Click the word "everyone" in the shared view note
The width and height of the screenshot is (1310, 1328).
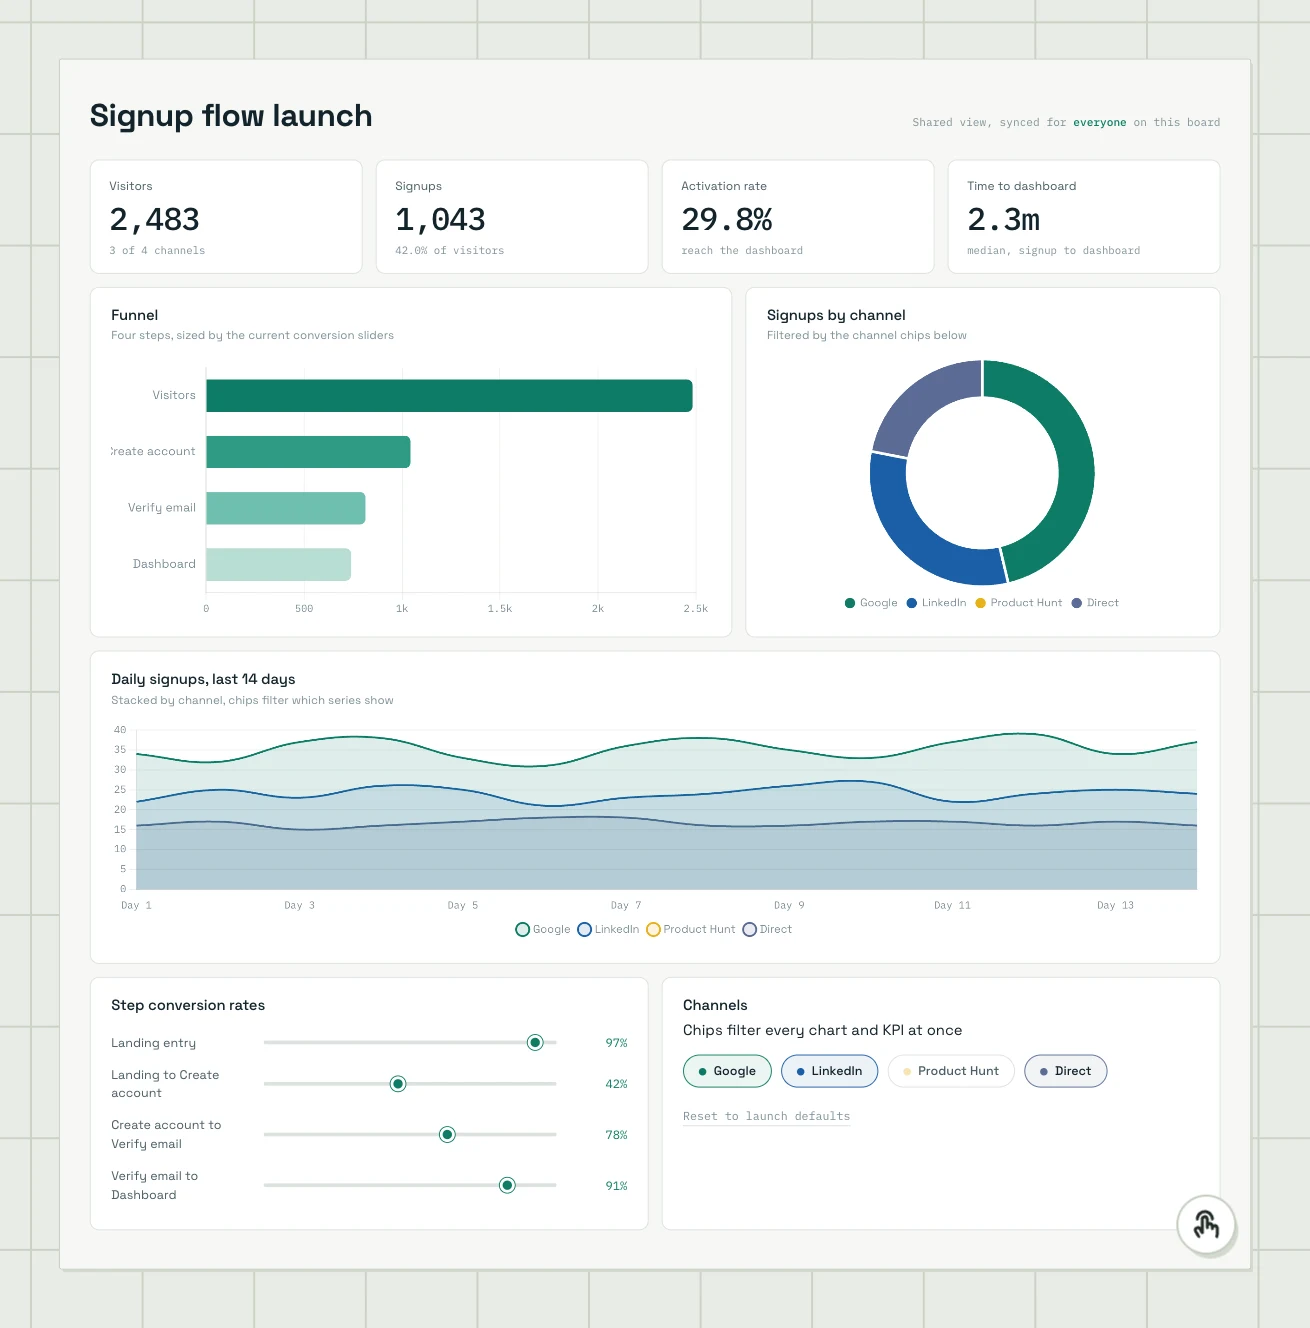1100,122
